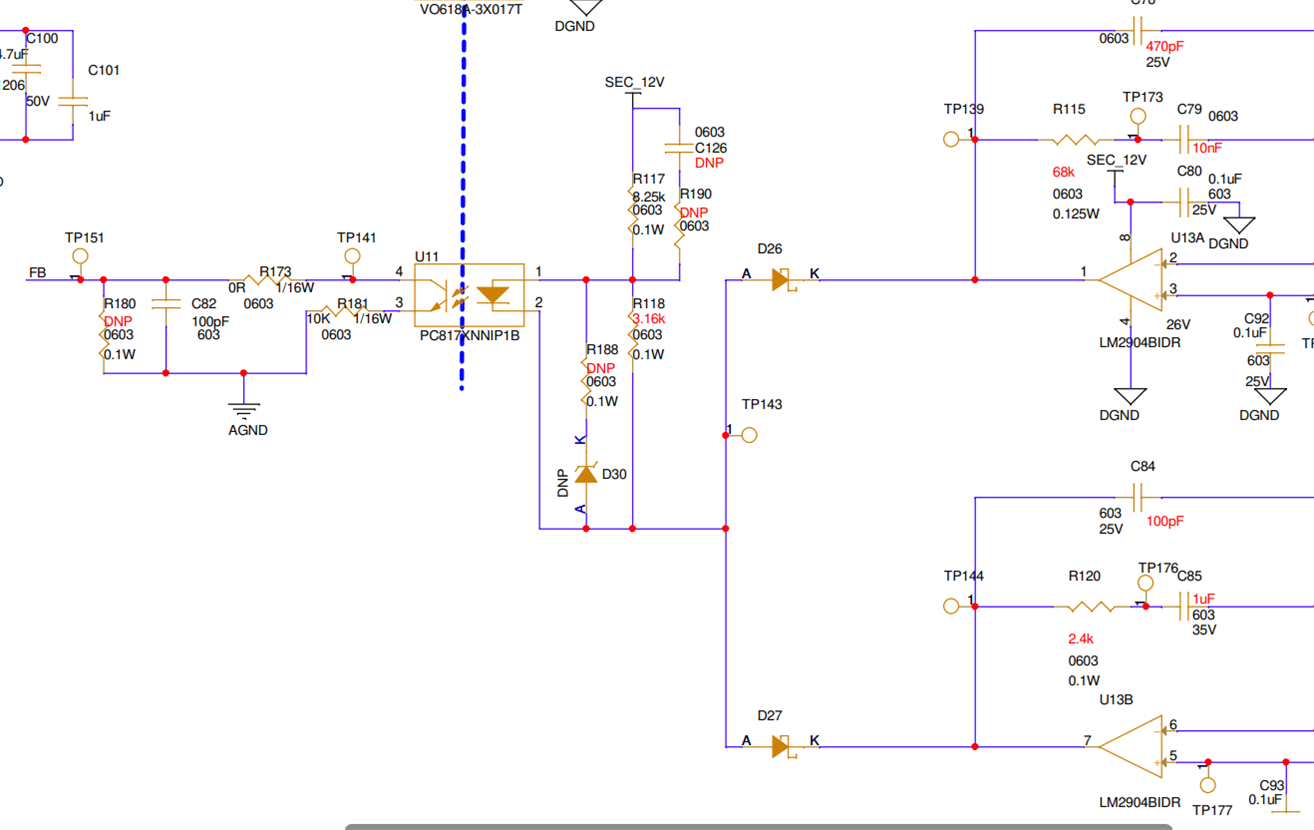Click the D27 diode symbol

(782, 746)
